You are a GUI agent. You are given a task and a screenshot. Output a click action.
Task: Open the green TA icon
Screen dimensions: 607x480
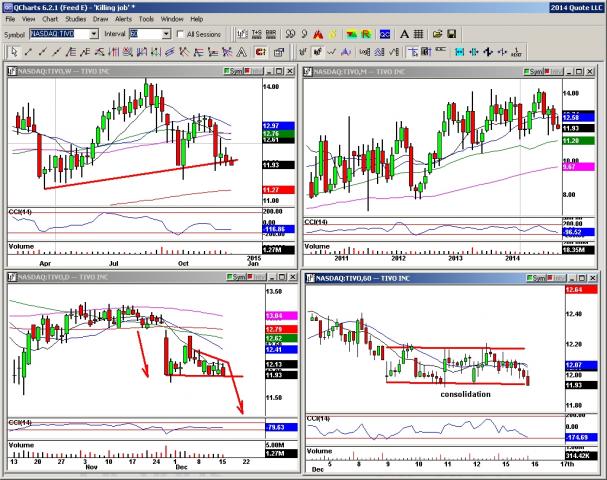[352, 34]
